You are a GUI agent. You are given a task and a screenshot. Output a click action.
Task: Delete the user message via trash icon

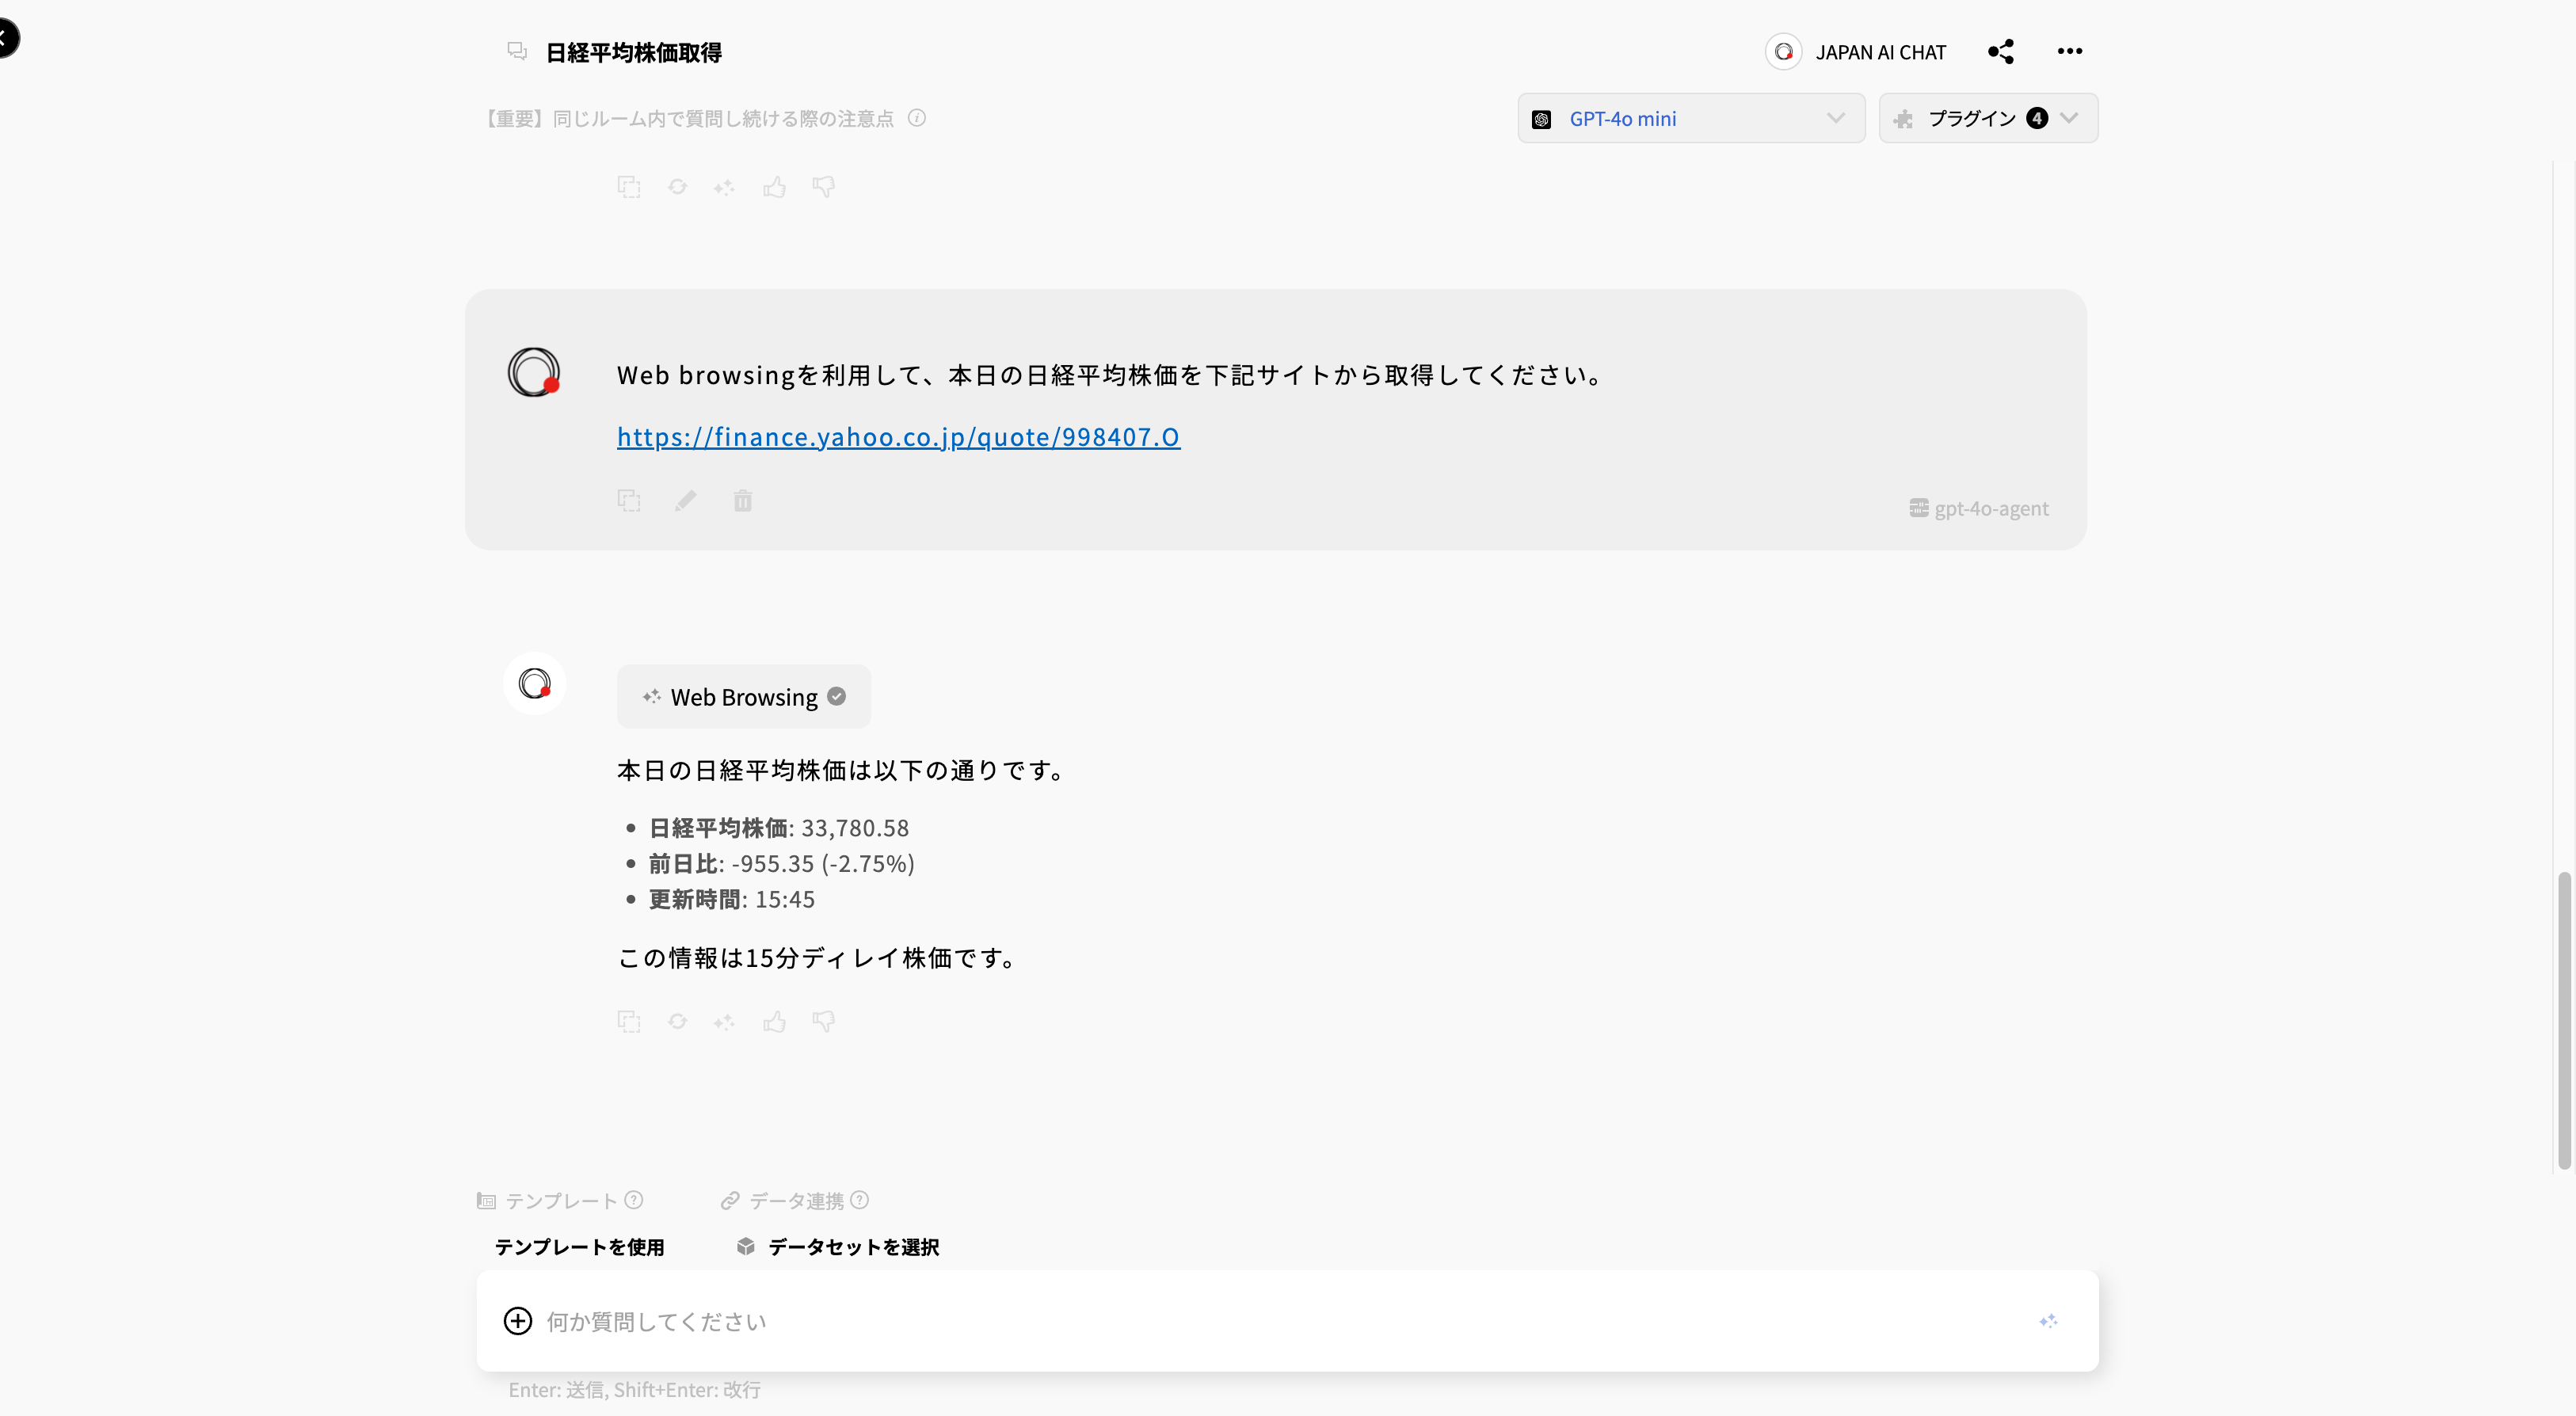point(741,500)
